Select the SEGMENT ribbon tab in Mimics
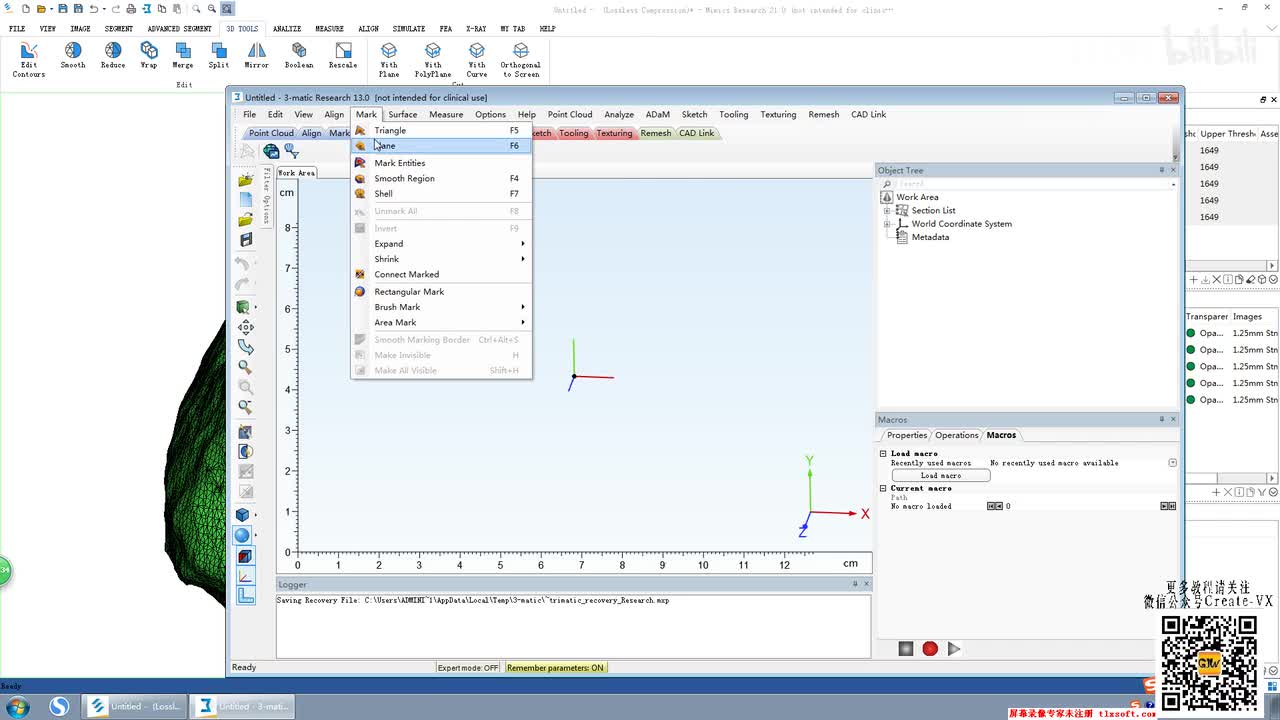Image resolution: width=1280 pixels, height=720 pixels. [119, 29]
